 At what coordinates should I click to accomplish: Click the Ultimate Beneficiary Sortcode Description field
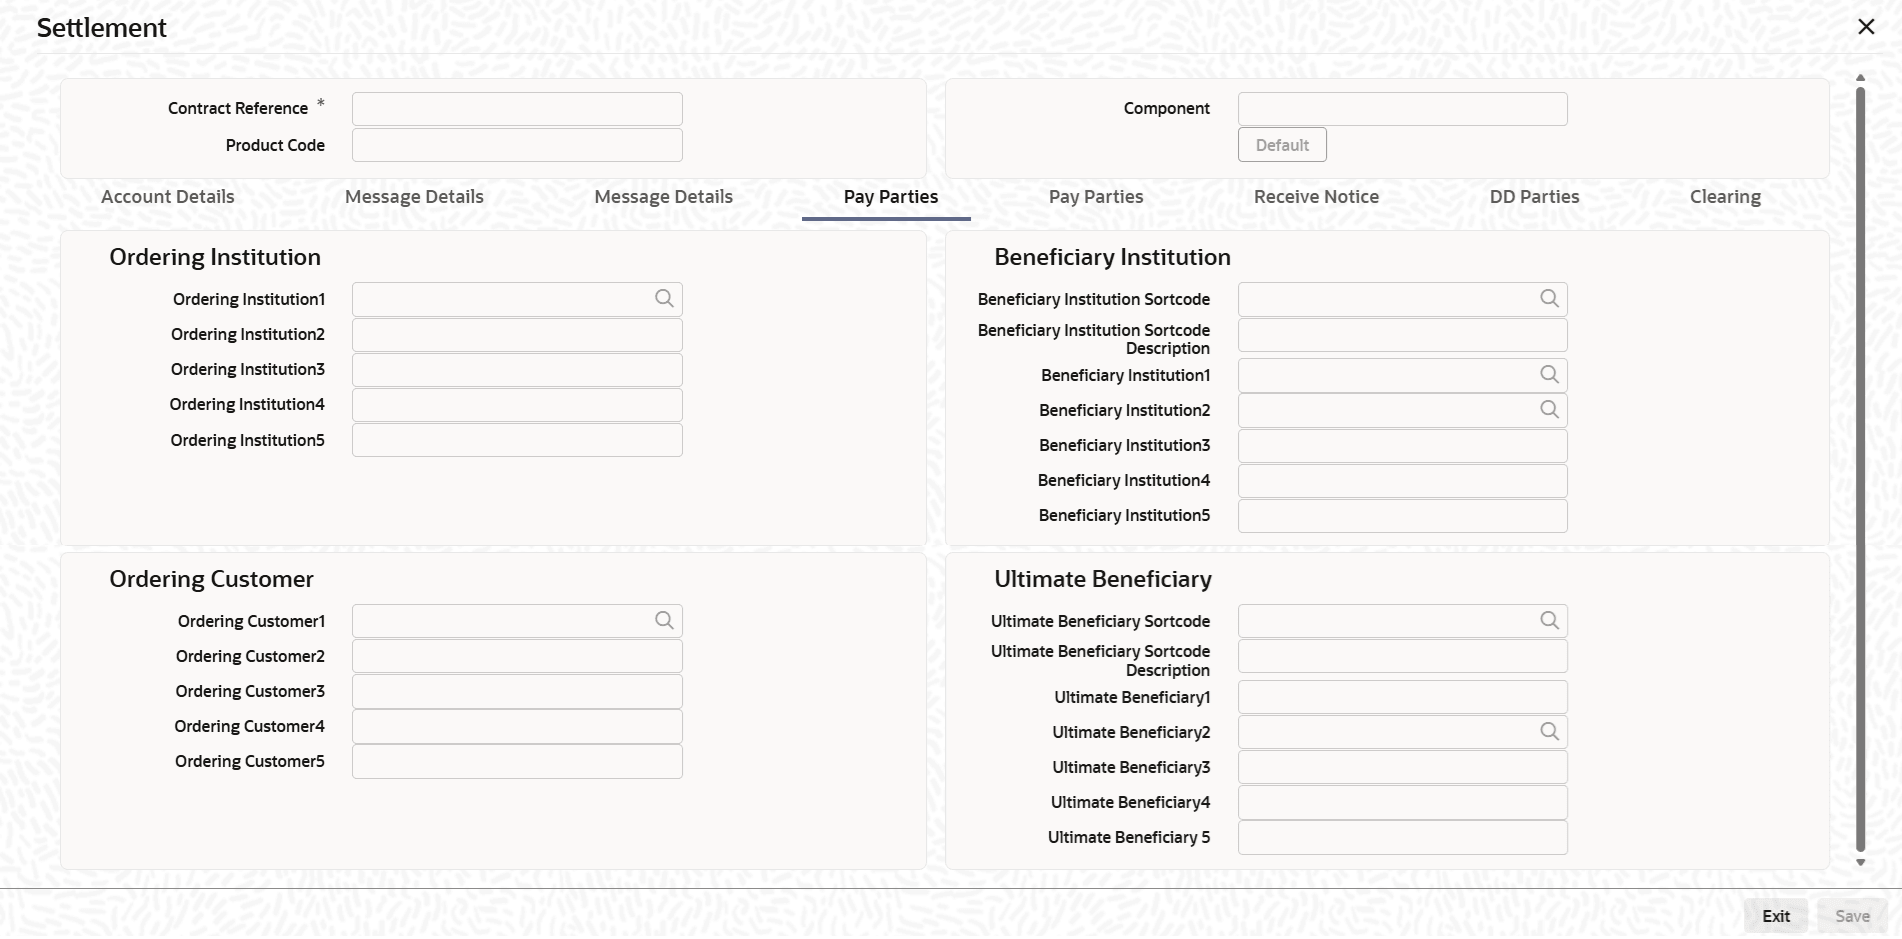click(1402, 656)
